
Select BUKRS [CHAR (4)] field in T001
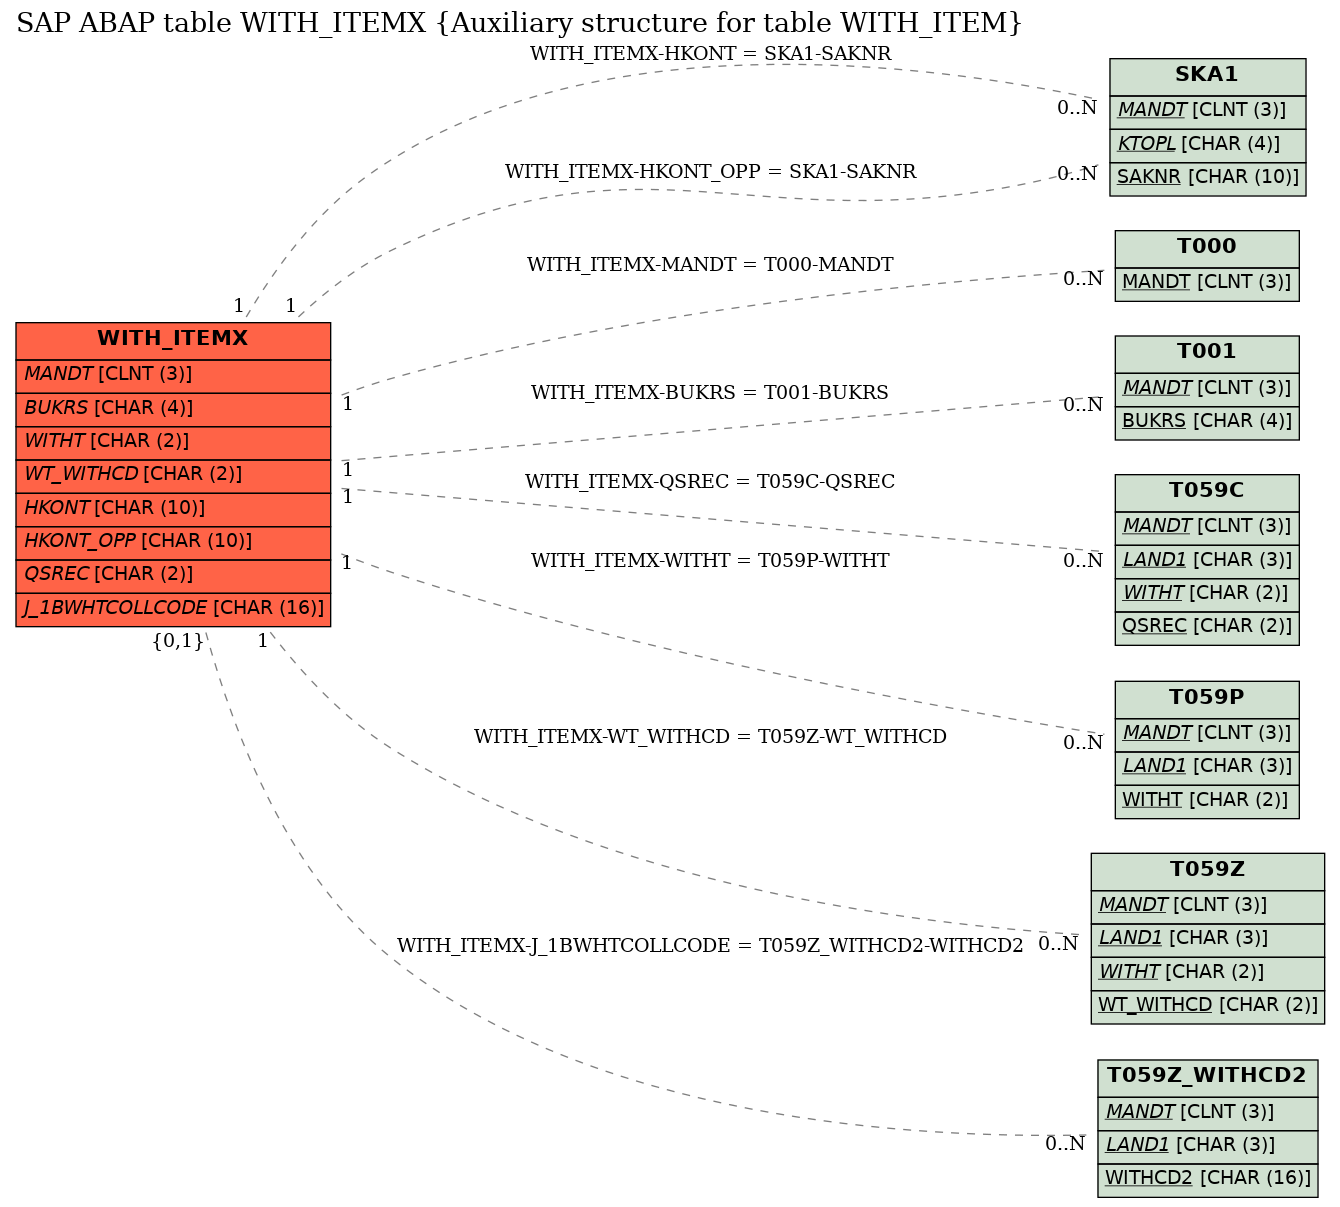pyautogui.click(x=1207, y=422)
